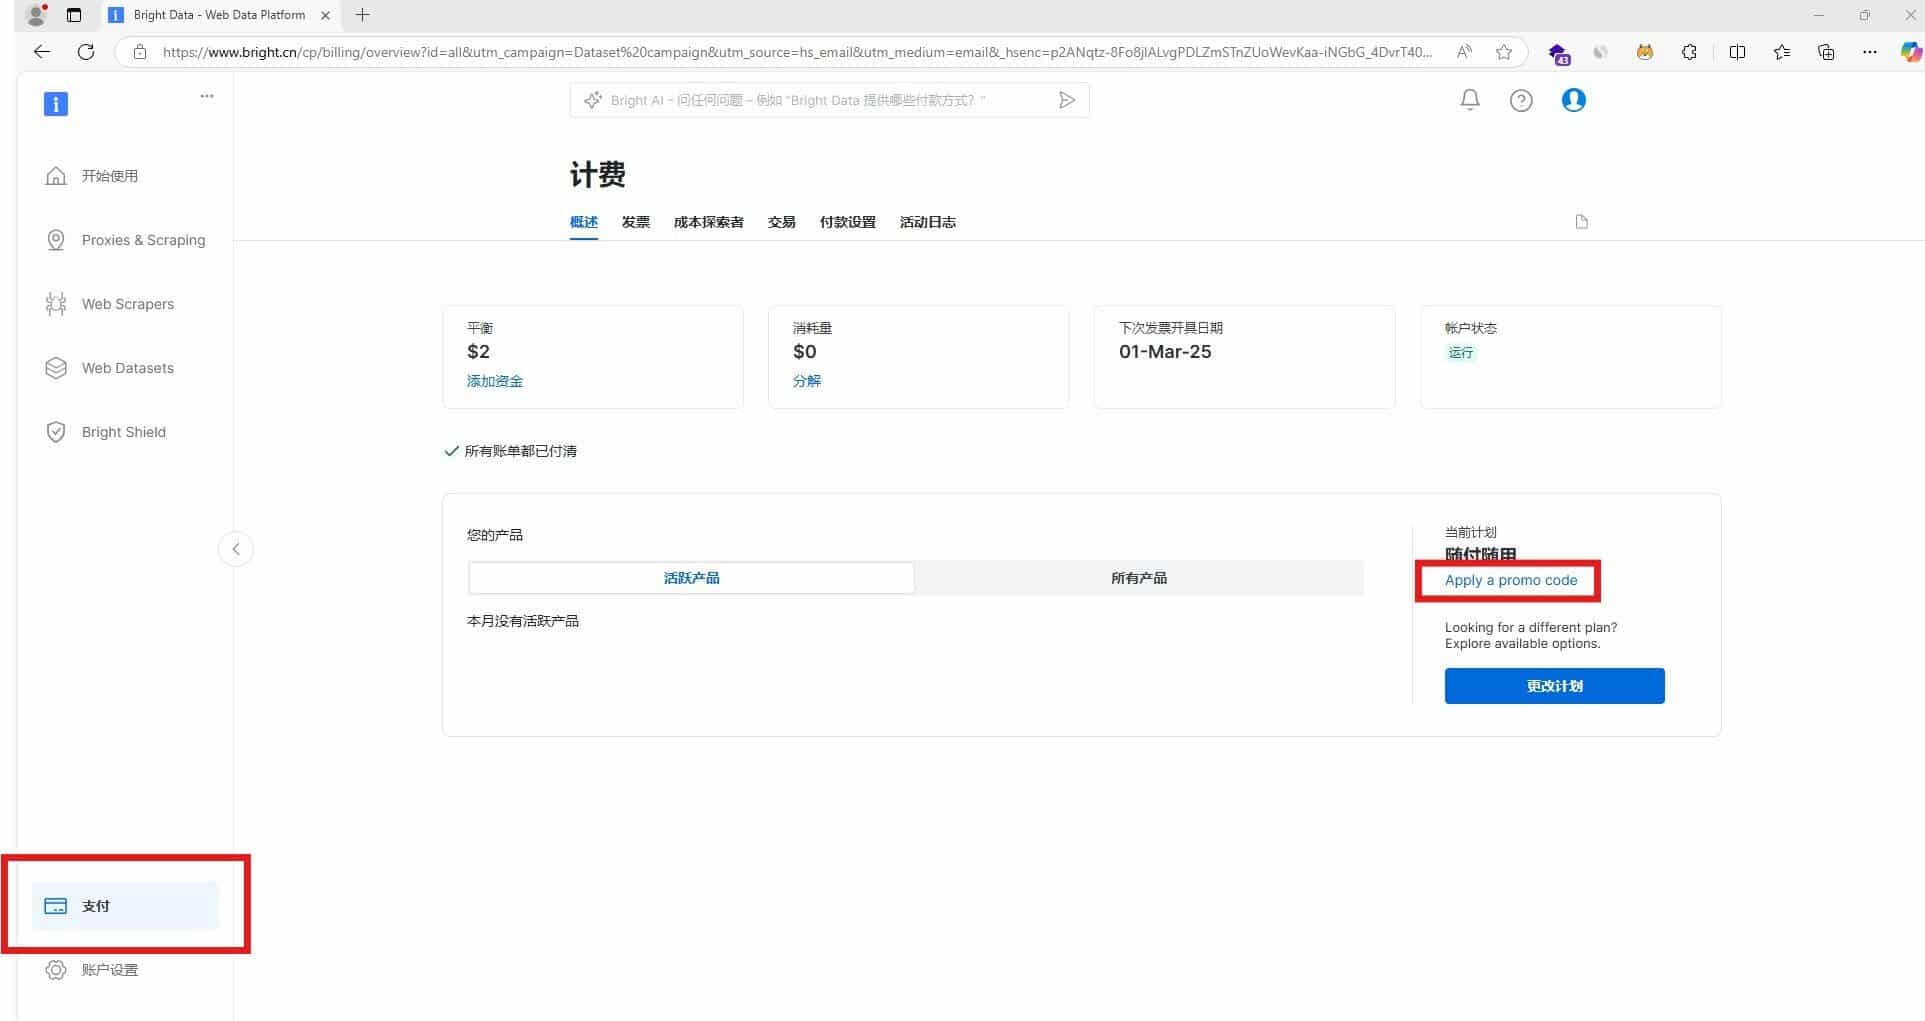Screen dimensions: 1925x1021
Task: Click Apply a promo code link
Action: 1511,580
